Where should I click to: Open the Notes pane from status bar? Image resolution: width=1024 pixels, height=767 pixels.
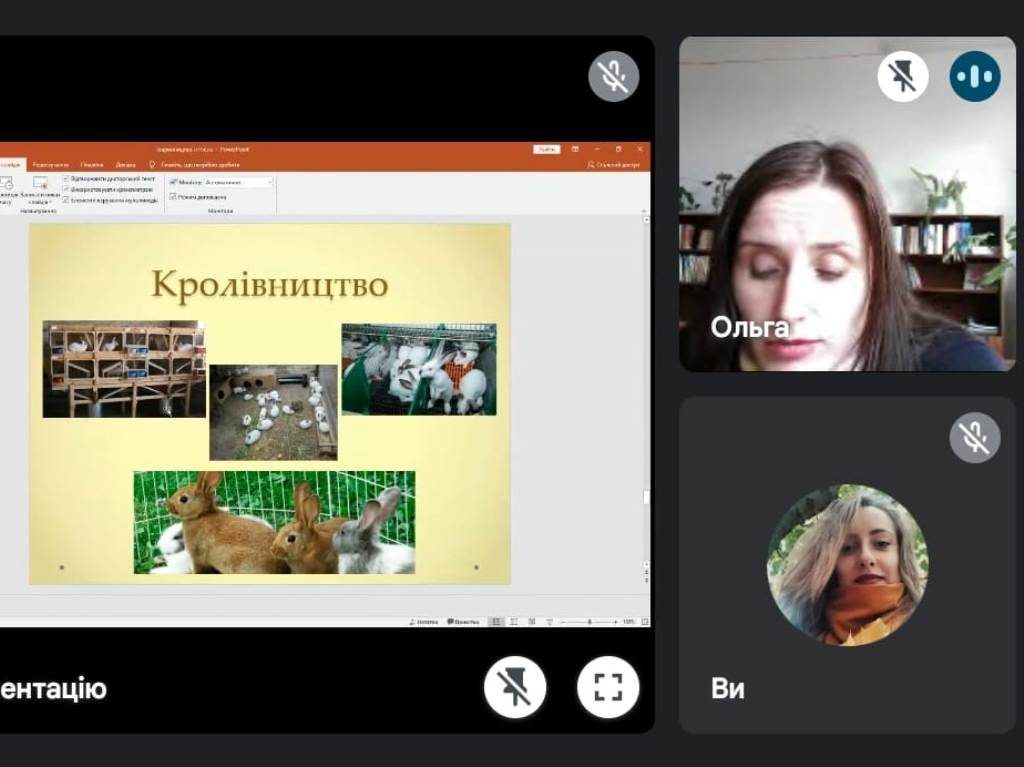coord(424,621)
